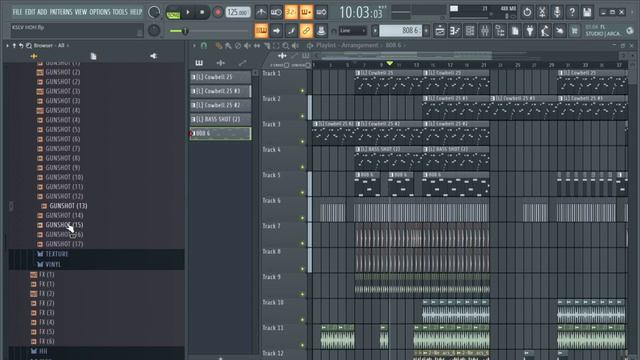Click the pattern selector showing 808 6

click(400, 31)
